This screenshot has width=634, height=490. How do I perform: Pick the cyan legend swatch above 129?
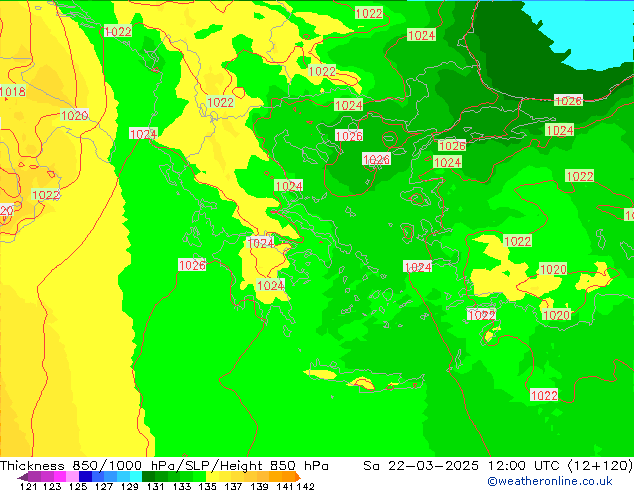(136, 477)
